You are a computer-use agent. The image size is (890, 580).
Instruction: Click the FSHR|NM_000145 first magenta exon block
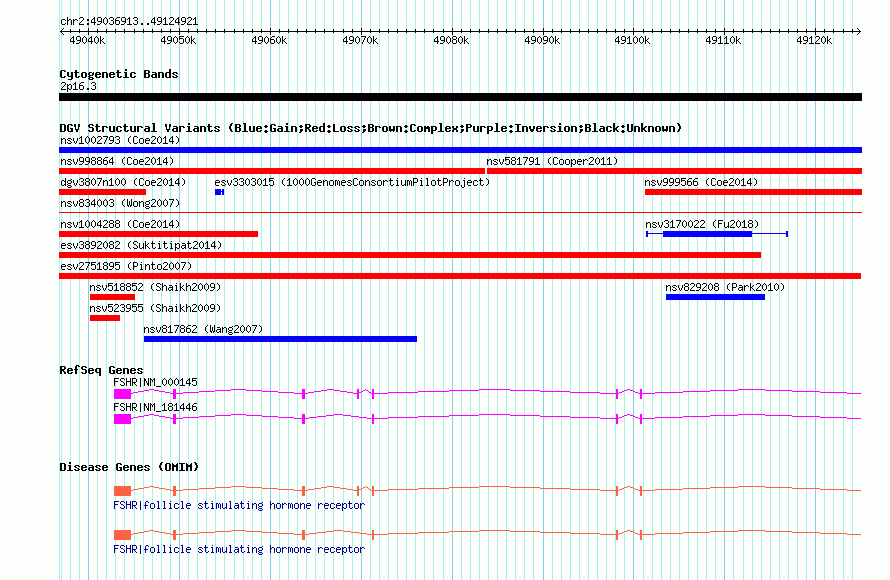click(x=123, y=394)
